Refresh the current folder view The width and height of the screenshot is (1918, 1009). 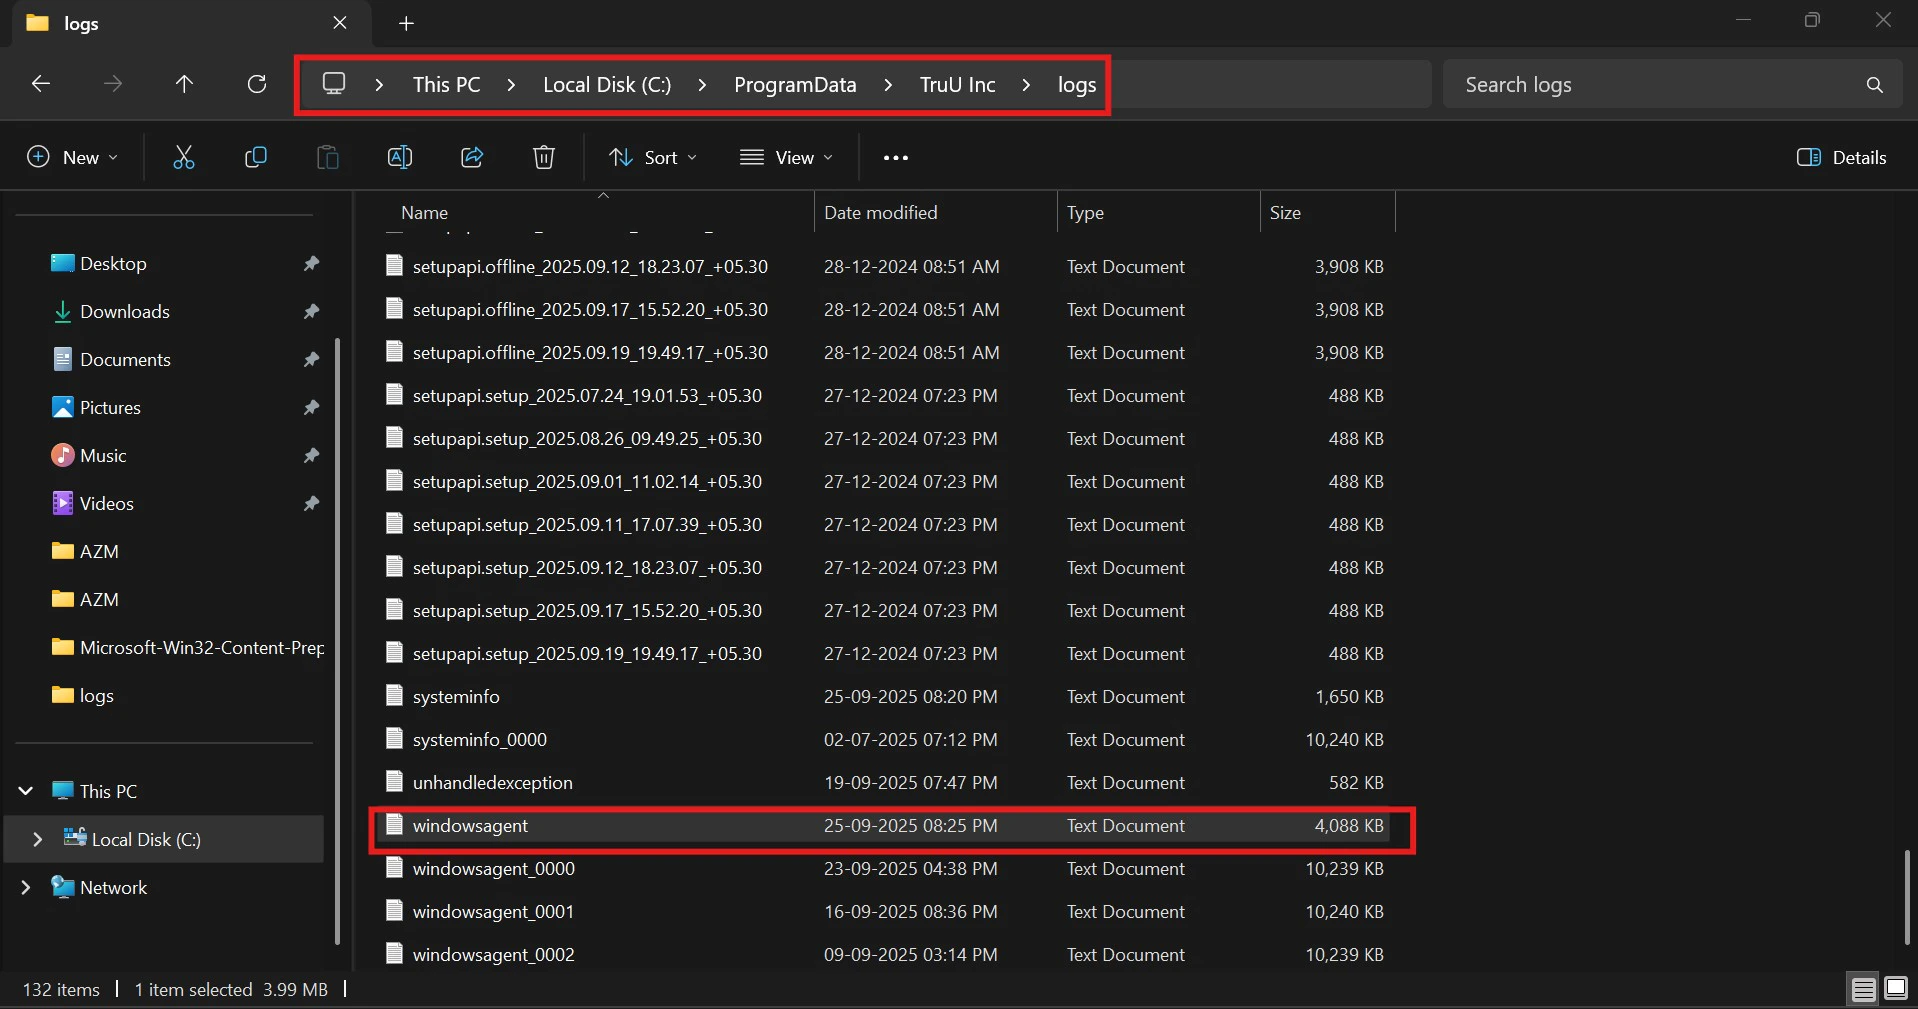pos(257,84)
